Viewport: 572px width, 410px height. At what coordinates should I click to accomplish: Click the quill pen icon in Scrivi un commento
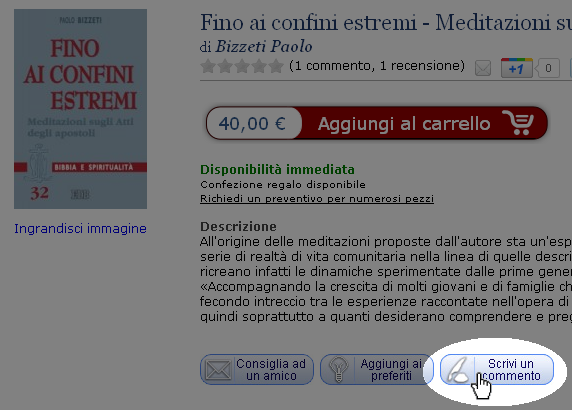click(458, 370)
